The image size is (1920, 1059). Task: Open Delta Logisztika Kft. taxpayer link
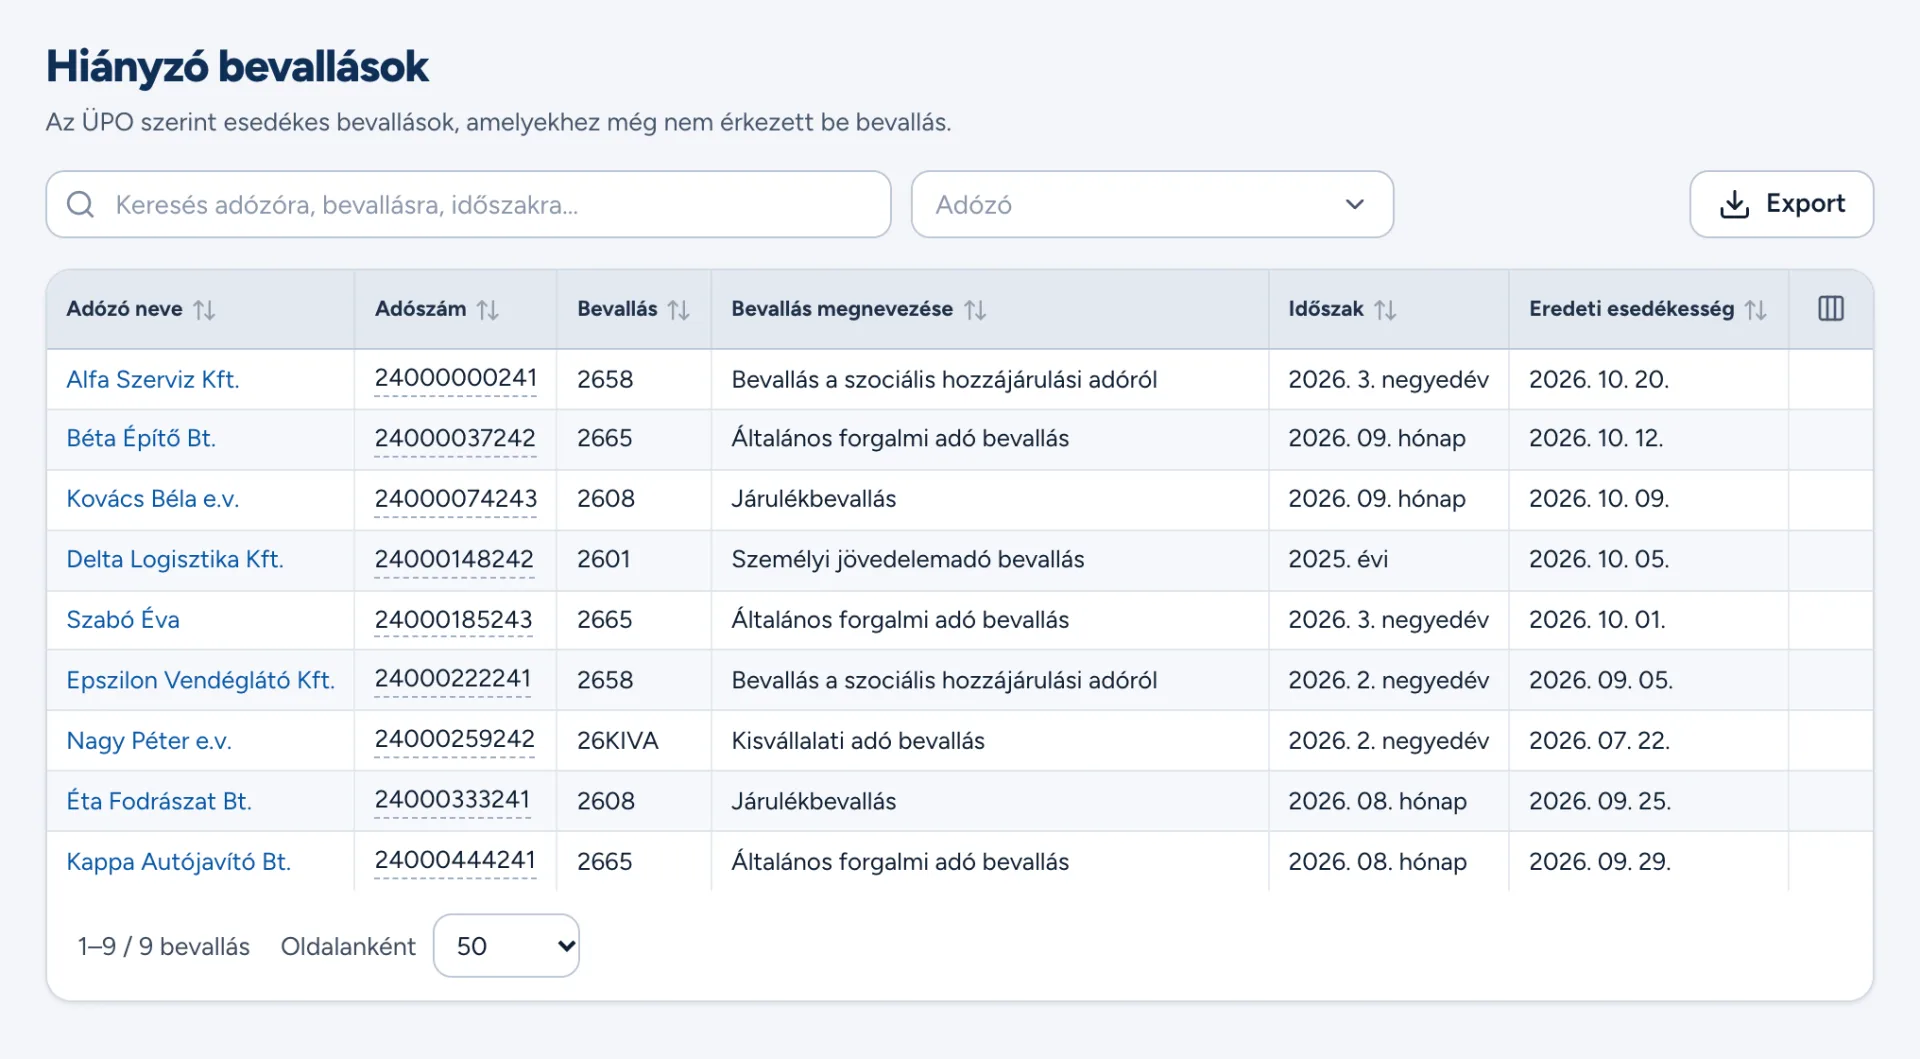175,560
